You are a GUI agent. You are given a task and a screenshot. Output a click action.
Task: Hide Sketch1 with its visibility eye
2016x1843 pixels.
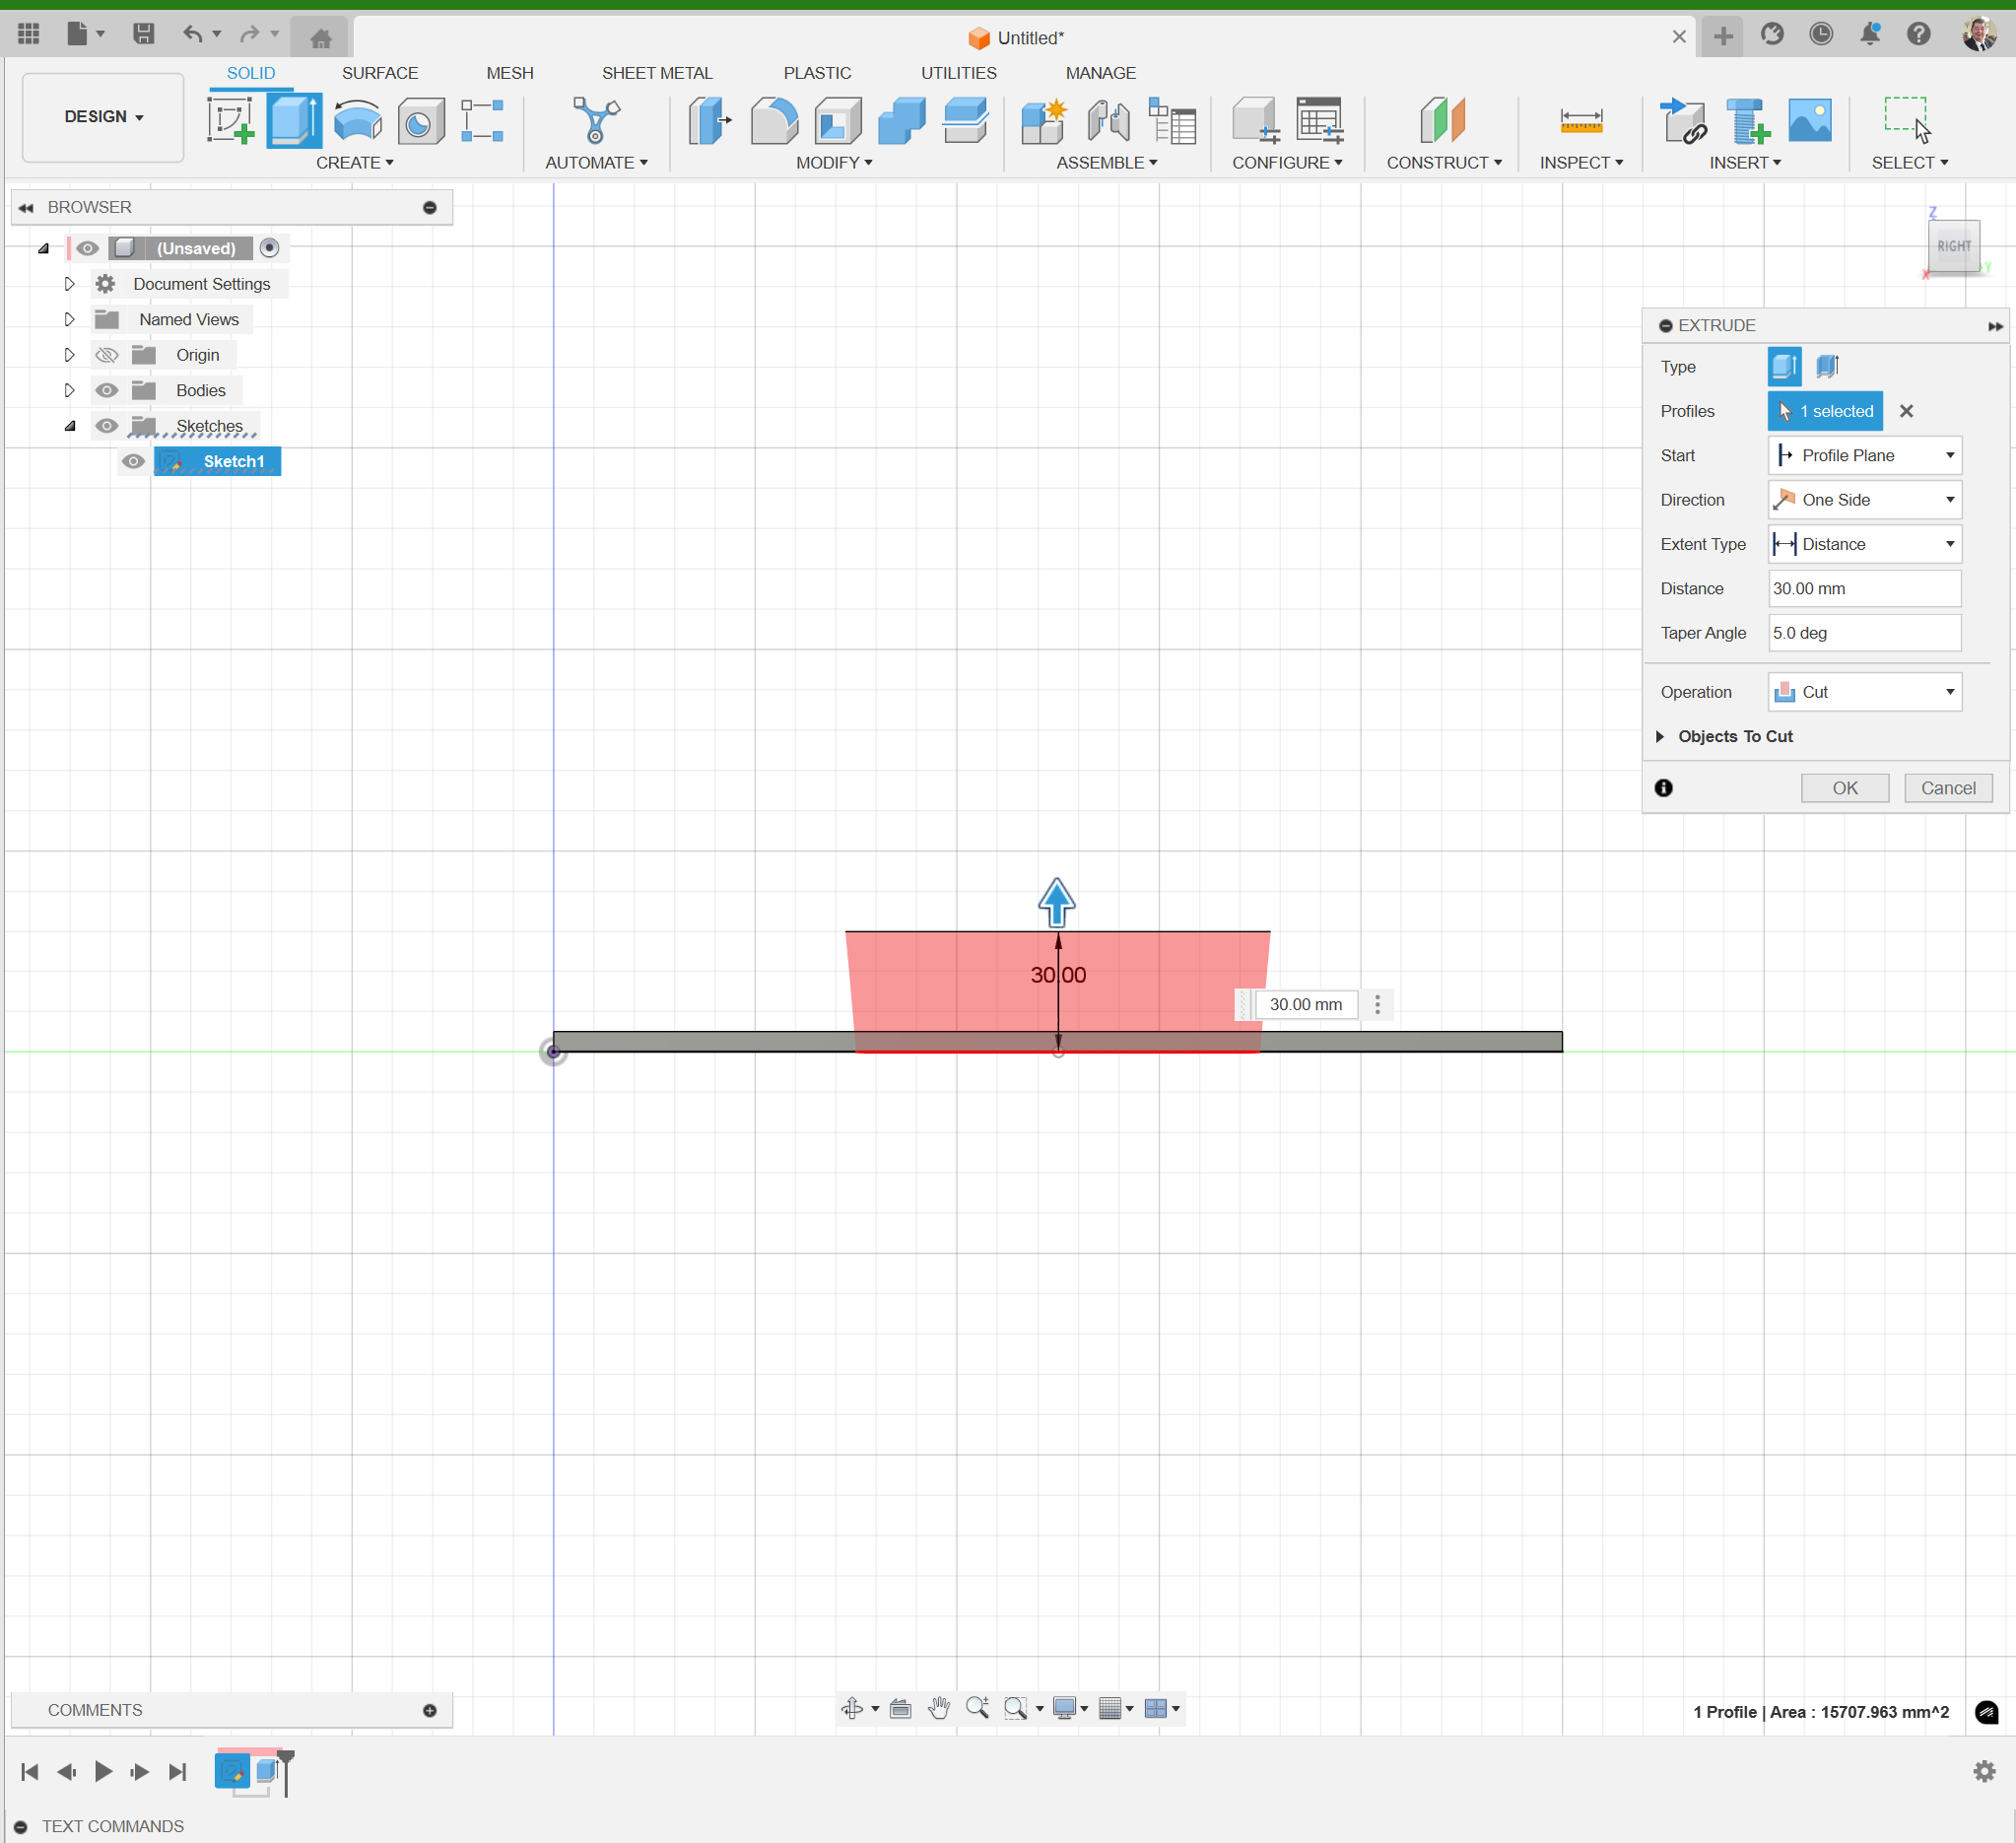click(x=133, y=461)
